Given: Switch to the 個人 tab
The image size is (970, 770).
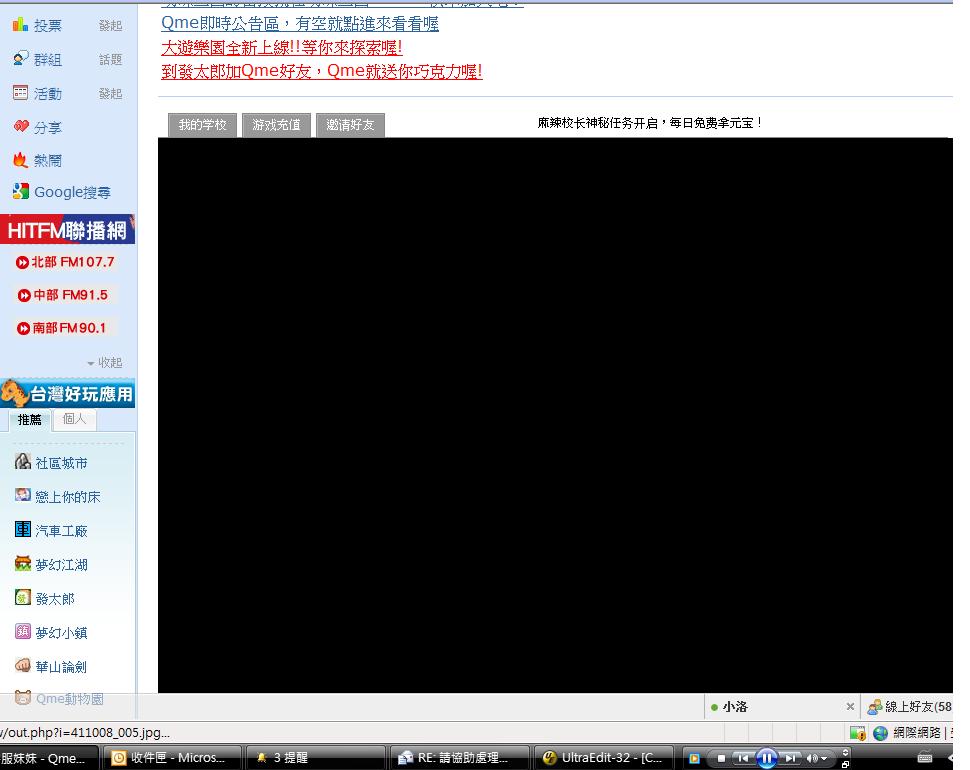Looking at the screenshot, I should [x=74, y=419].
